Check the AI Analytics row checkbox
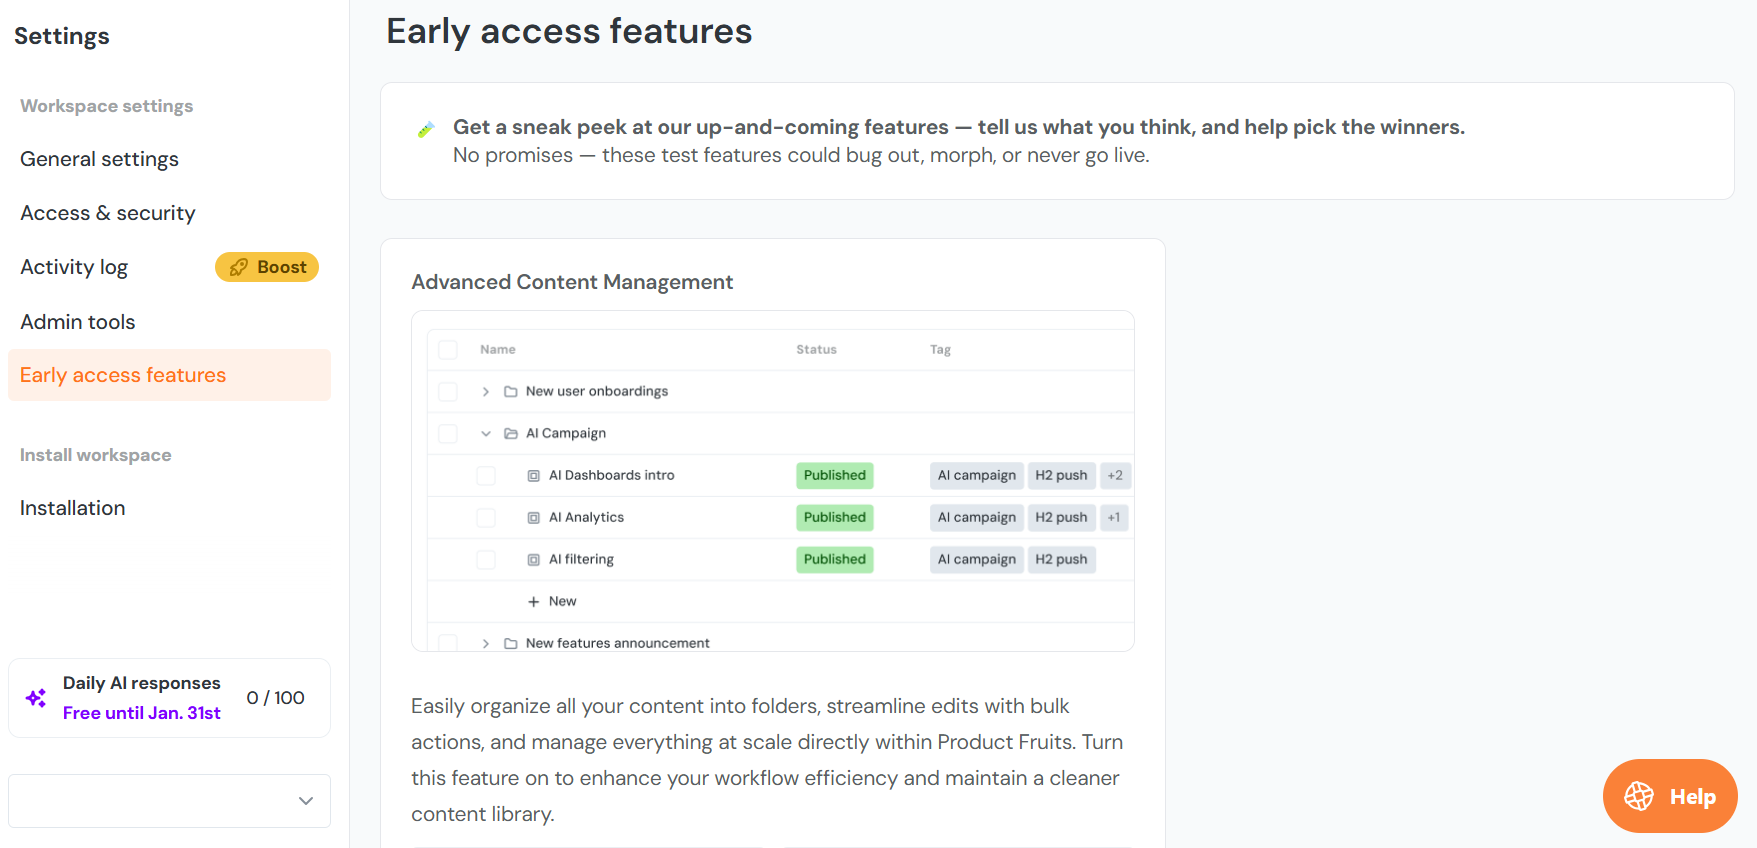This screenshot has width=1757, height=848. (486, 518)
